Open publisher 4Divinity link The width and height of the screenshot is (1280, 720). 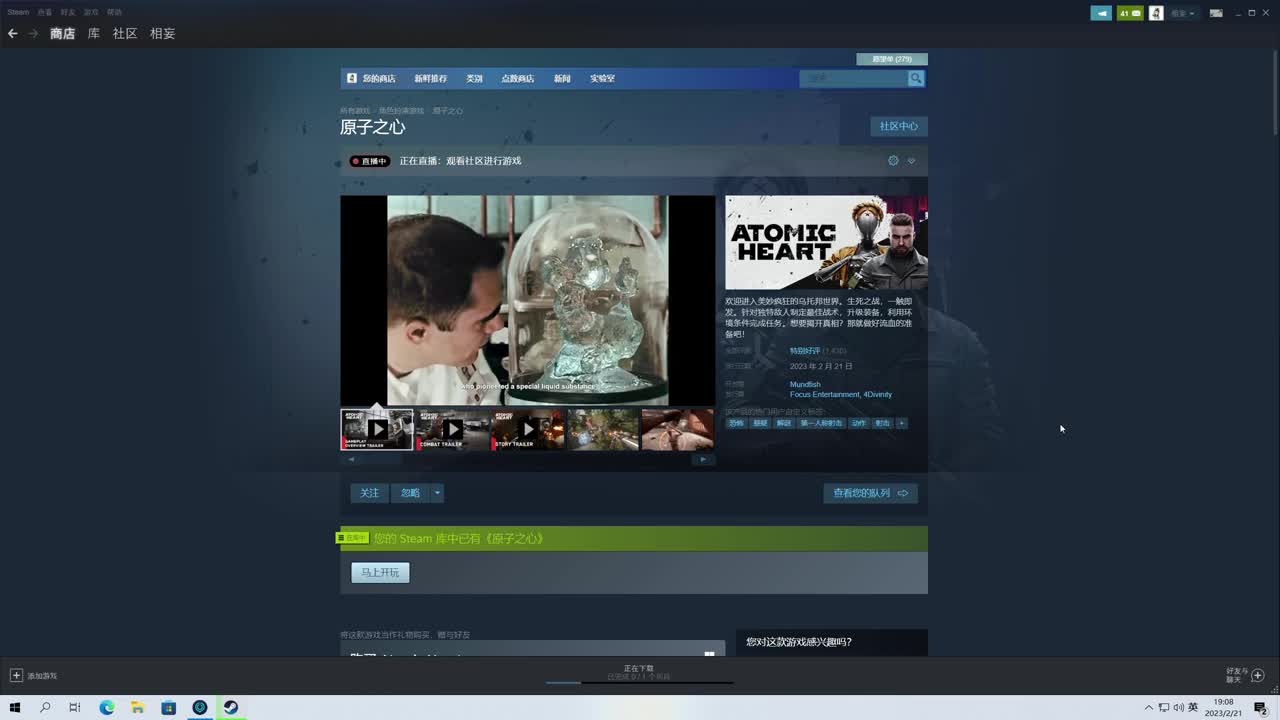click(x=878, y=394)
